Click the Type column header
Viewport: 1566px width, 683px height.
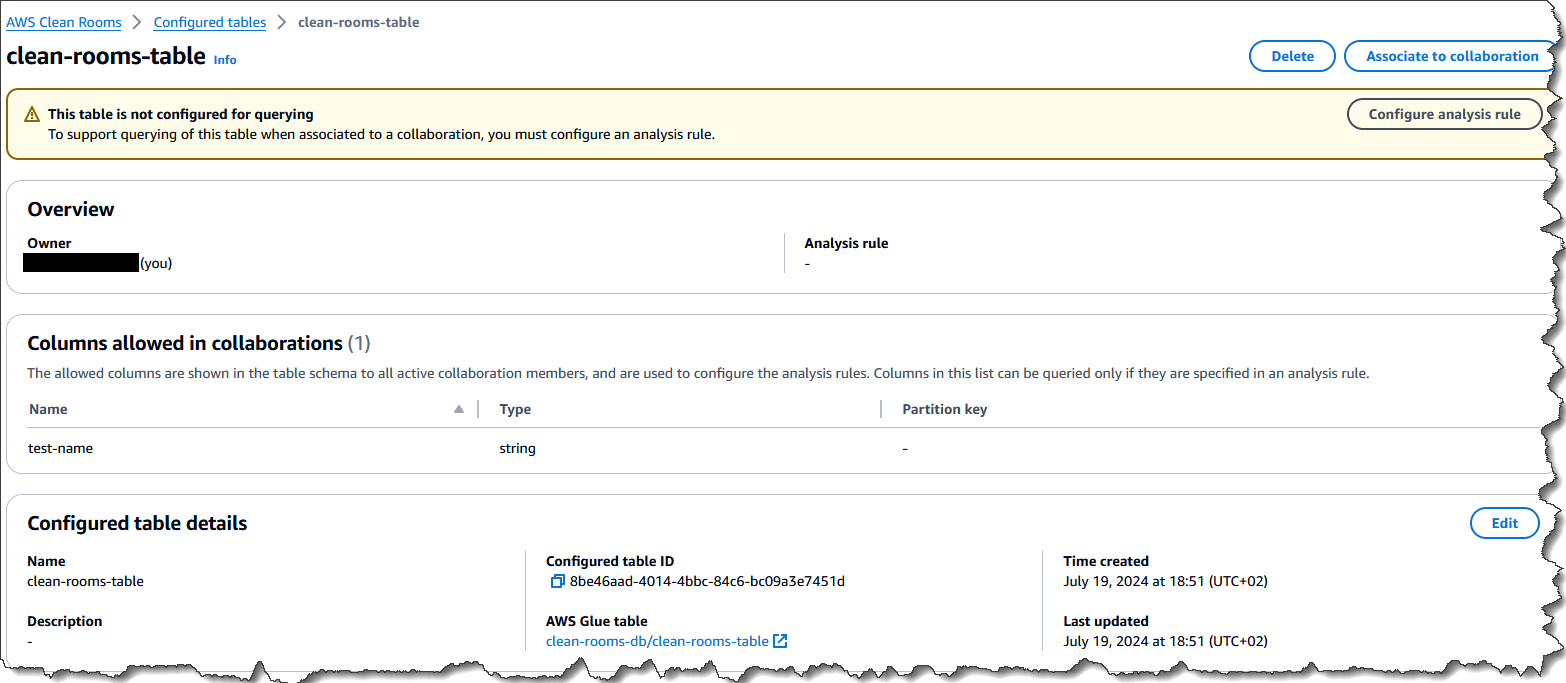coord(515,409)
